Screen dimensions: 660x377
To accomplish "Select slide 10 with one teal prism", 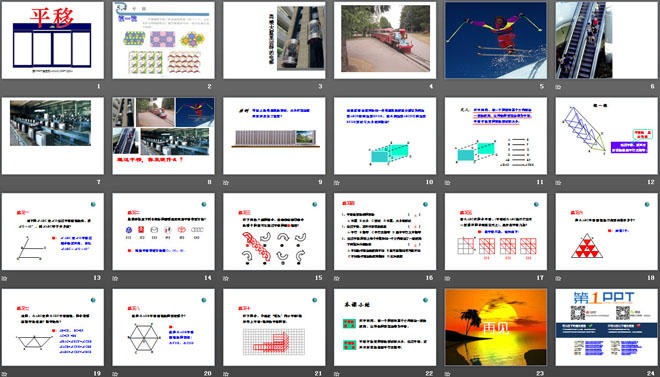I will click(x=385, y=136).
